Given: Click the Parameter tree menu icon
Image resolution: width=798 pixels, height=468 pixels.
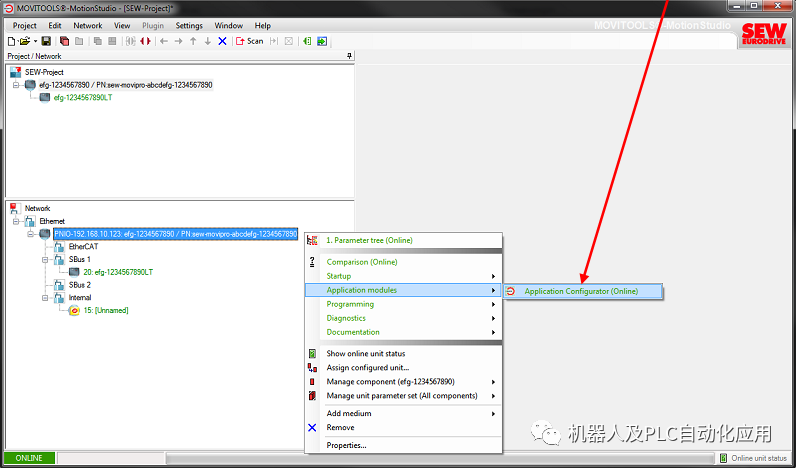Looking at the screenshot, I should [x=312, y=240].
